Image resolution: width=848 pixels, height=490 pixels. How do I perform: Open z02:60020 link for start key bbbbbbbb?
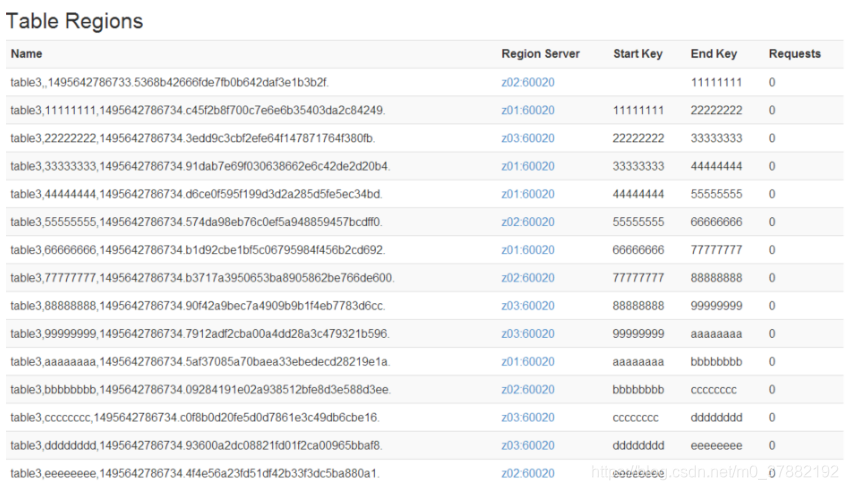tap(528, 390)
